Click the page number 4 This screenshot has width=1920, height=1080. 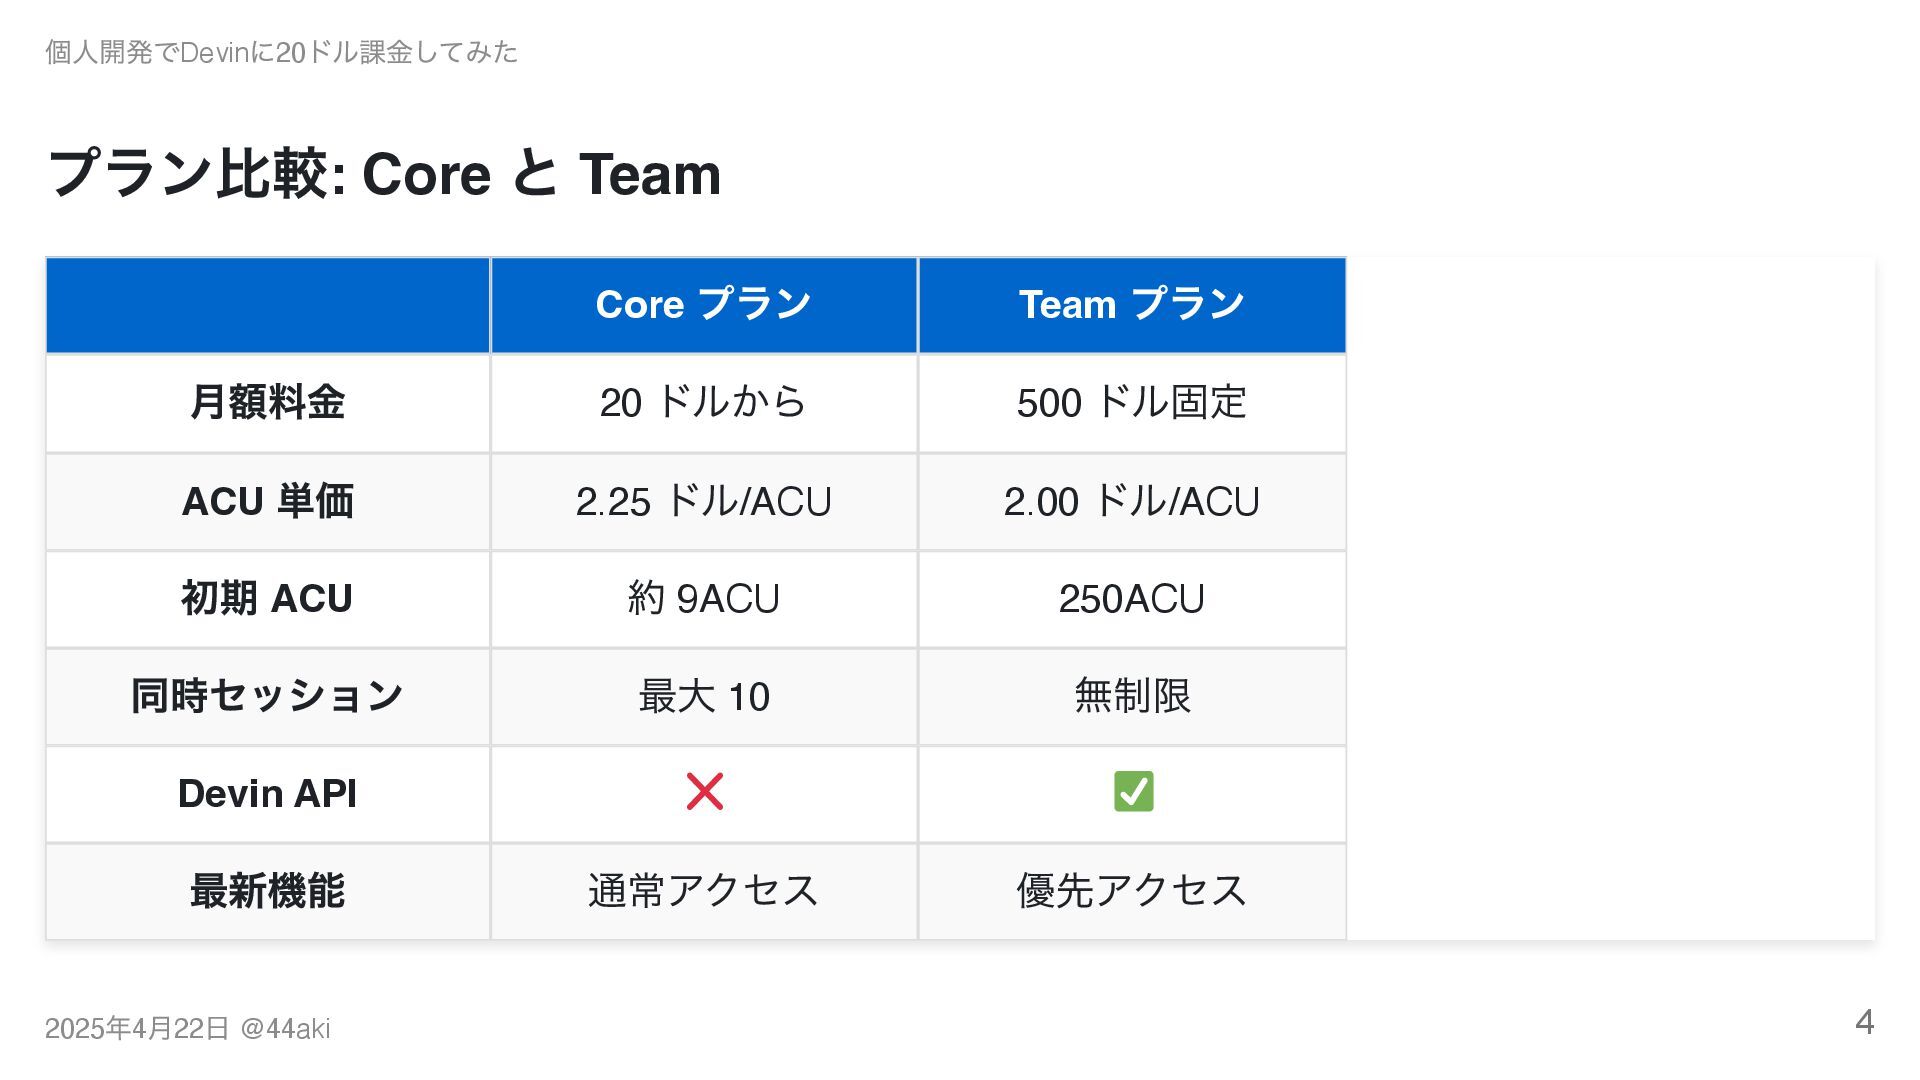click(x=1864, y=1022)
